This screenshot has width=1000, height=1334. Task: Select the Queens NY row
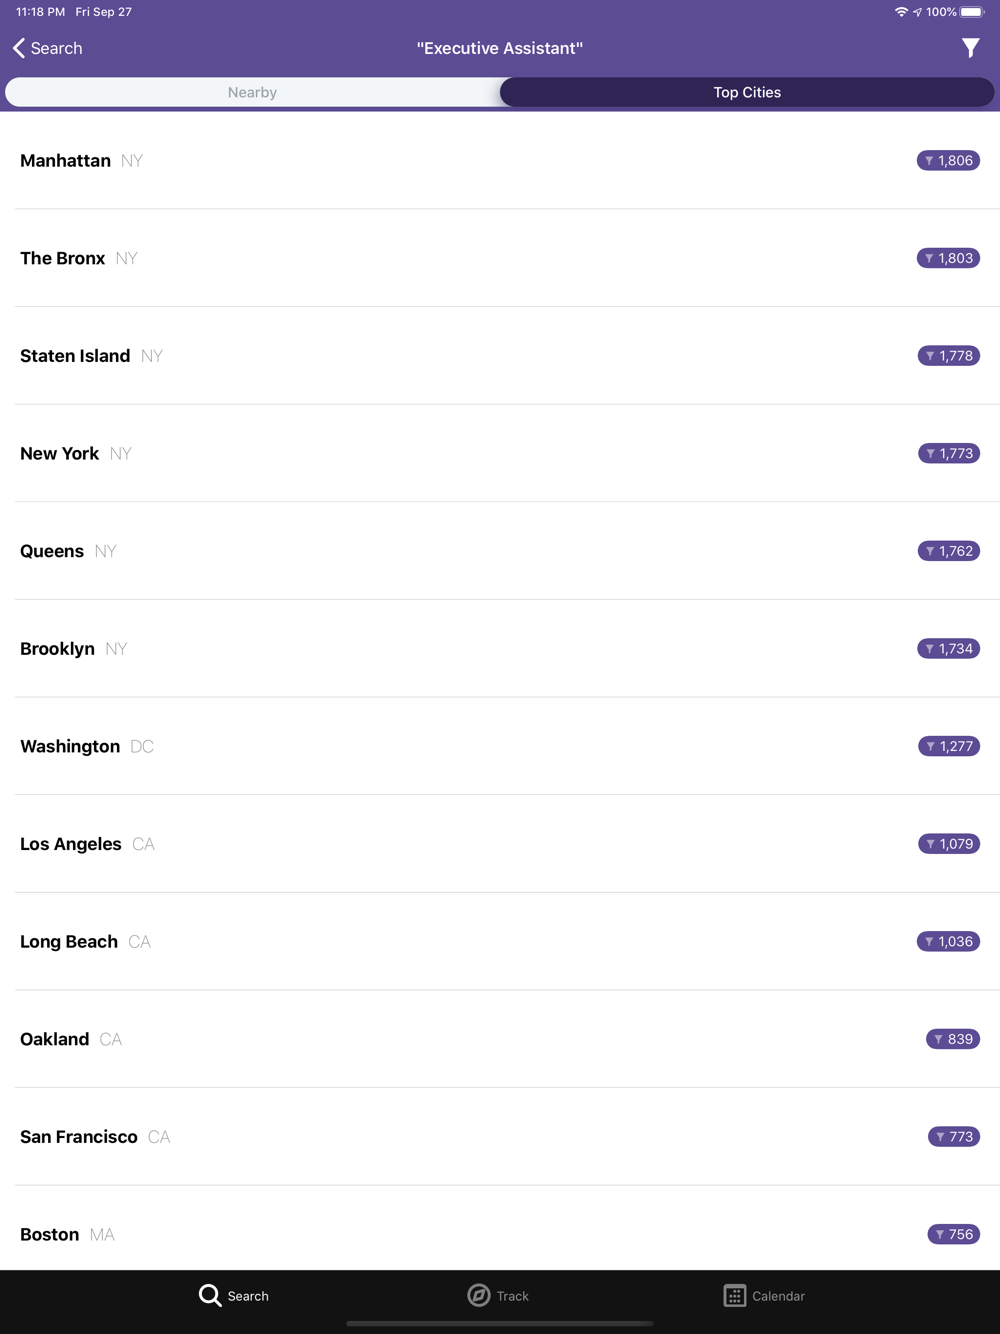pos(500,551)
